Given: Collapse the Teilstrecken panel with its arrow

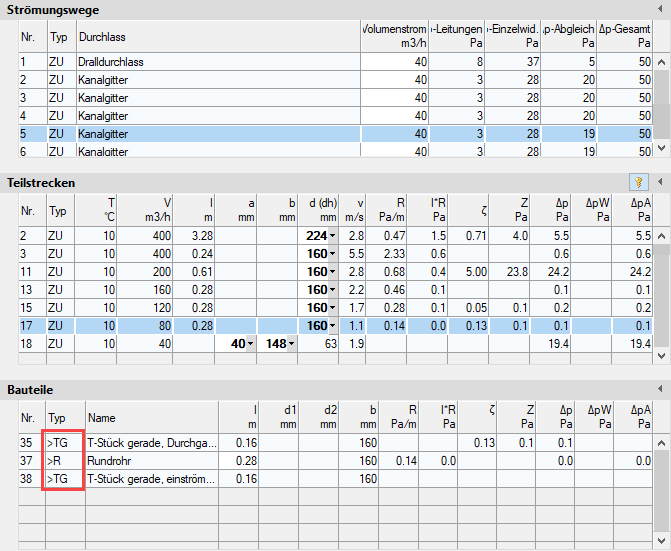Looking at the screenshot, I should point(660,182).
